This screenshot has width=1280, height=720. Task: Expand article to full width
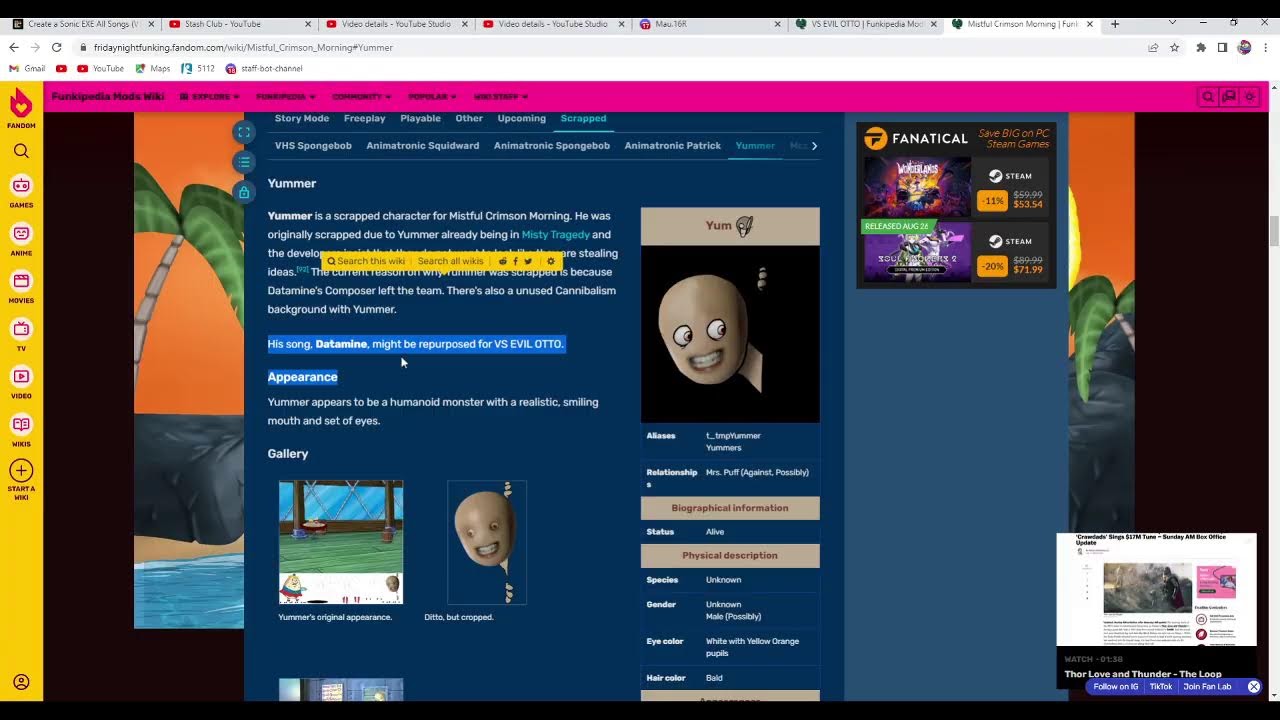[x=244, y=132]
